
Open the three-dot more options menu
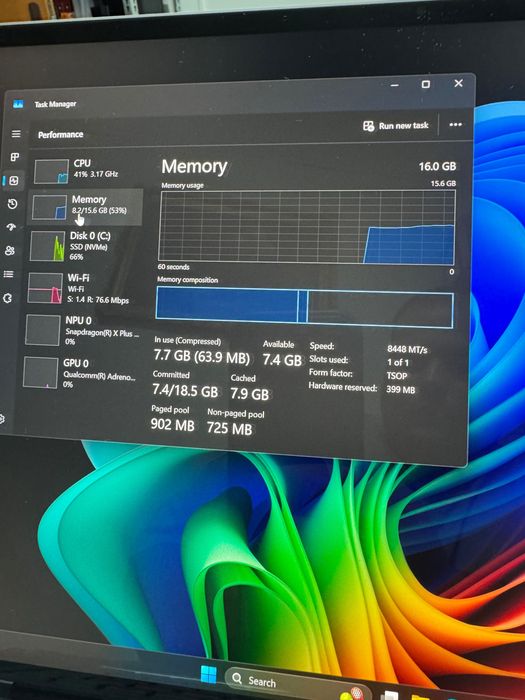[x=455, y=125]
